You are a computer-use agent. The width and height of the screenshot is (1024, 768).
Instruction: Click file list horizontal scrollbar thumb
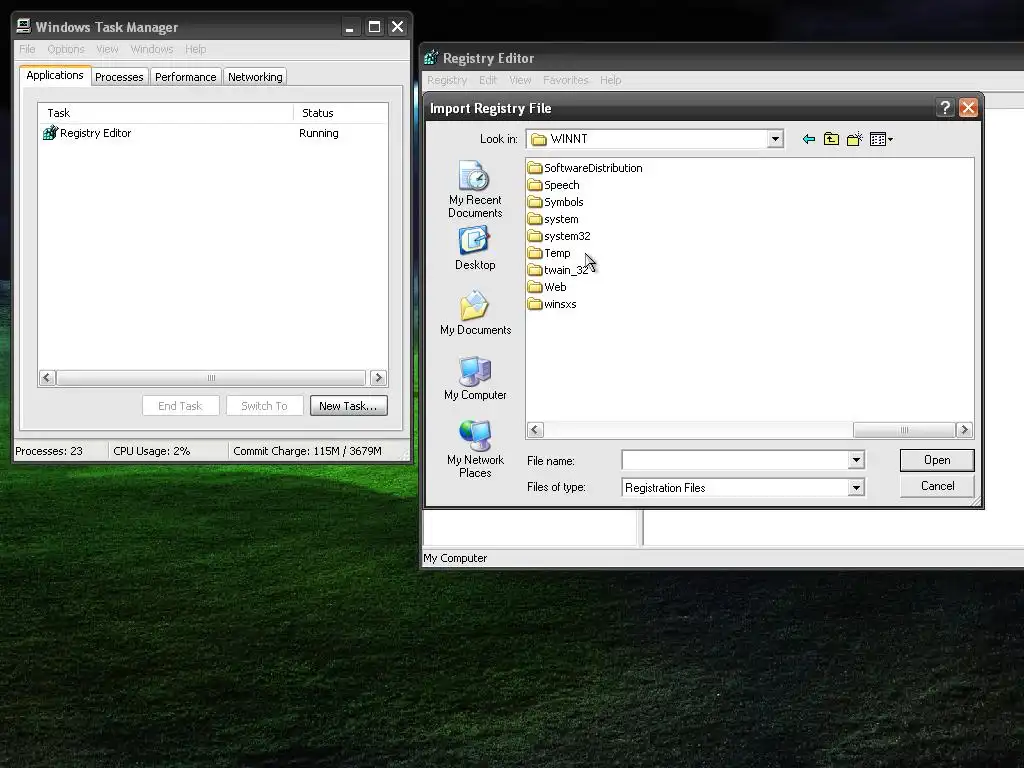(x=904, y=430)
